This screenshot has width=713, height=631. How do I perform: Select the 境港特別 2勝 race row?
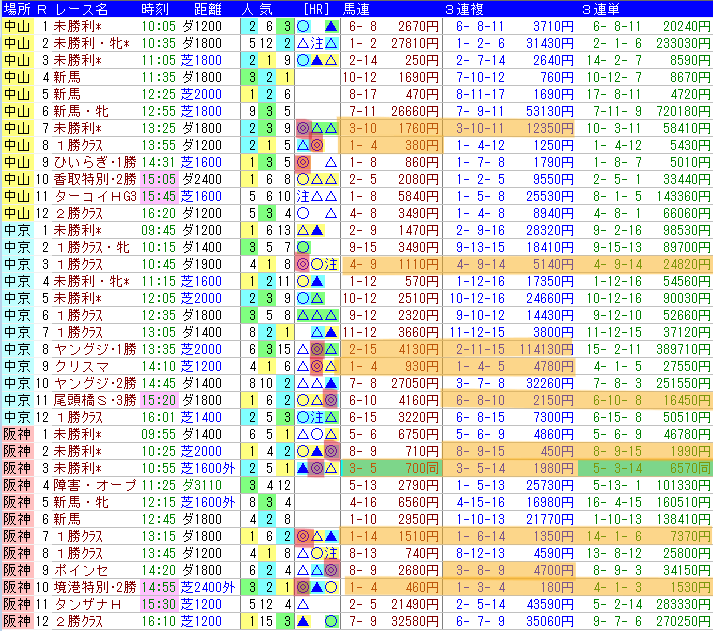click(356, 587)
